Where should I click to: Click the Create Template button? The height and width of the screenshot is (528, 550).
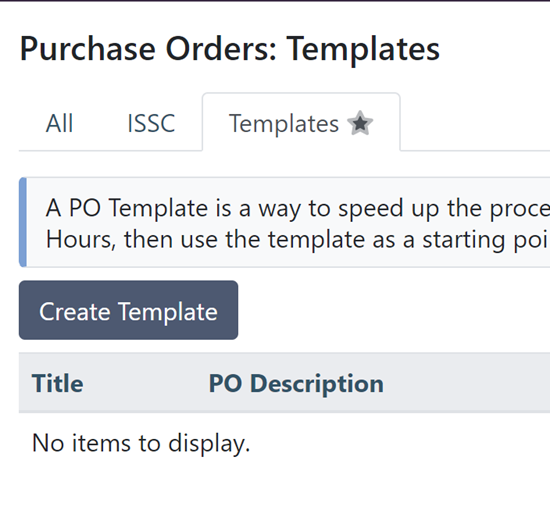click(128, 310)
